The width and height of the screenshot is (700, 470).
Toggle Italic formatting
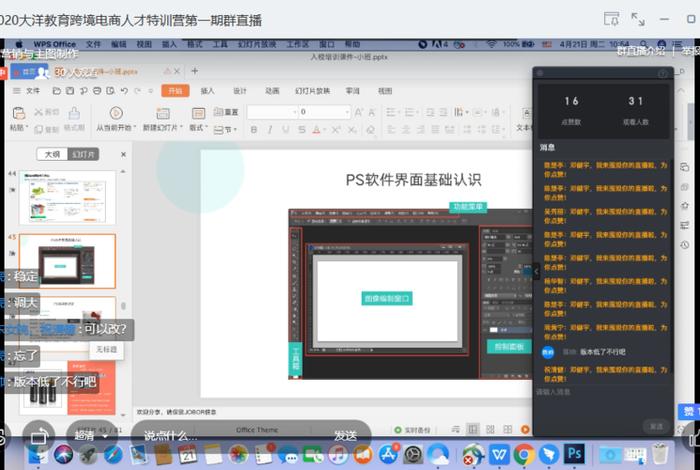point(270,130)
